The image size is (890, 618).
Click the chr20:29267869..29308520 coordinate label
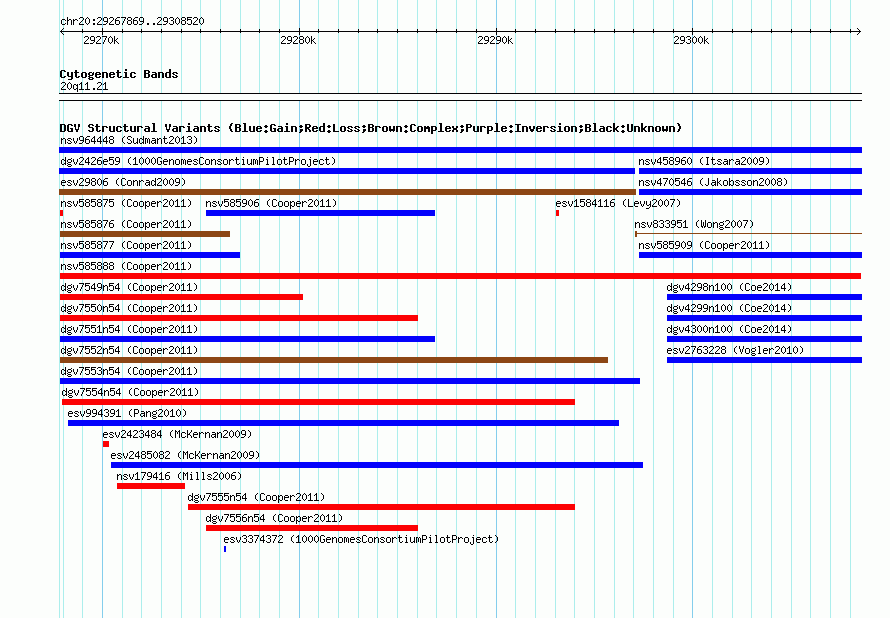tap(132, 21)
